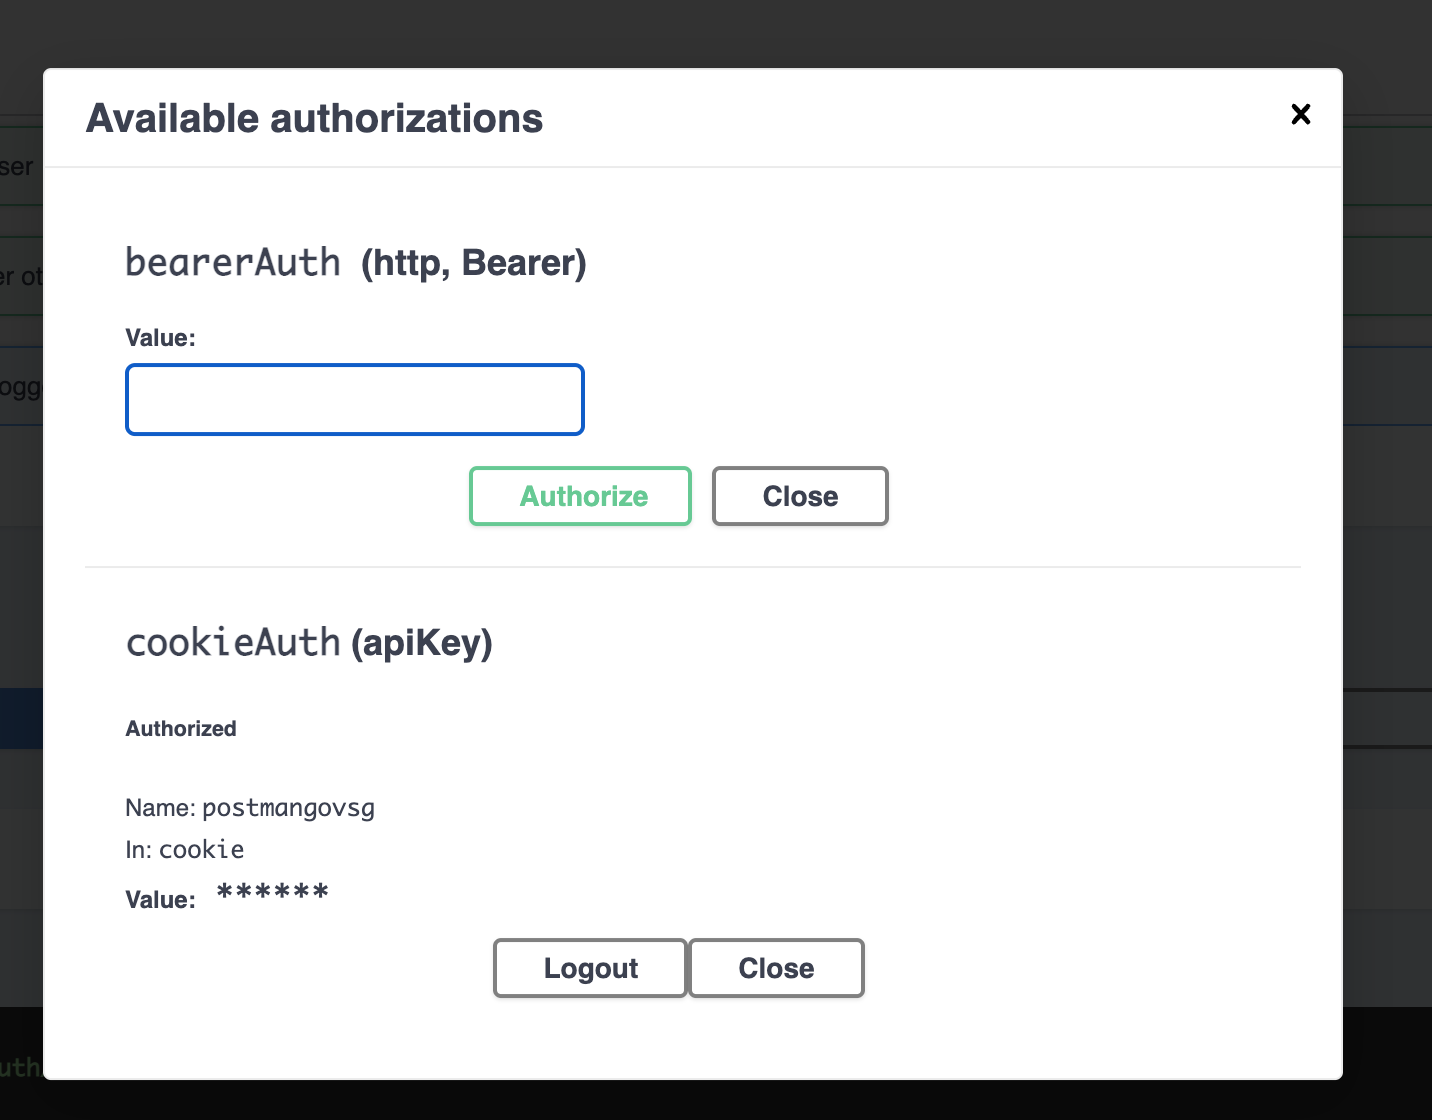
Task: Click the Value label above the input
Action: pyautogui.click(x=160, y=338)
